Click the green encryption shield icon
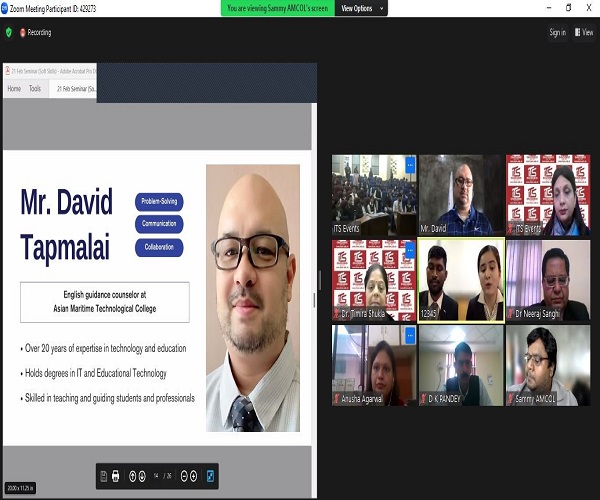This screenshot has width=600, height=500. pyautogui.click(x=9, y=33)
